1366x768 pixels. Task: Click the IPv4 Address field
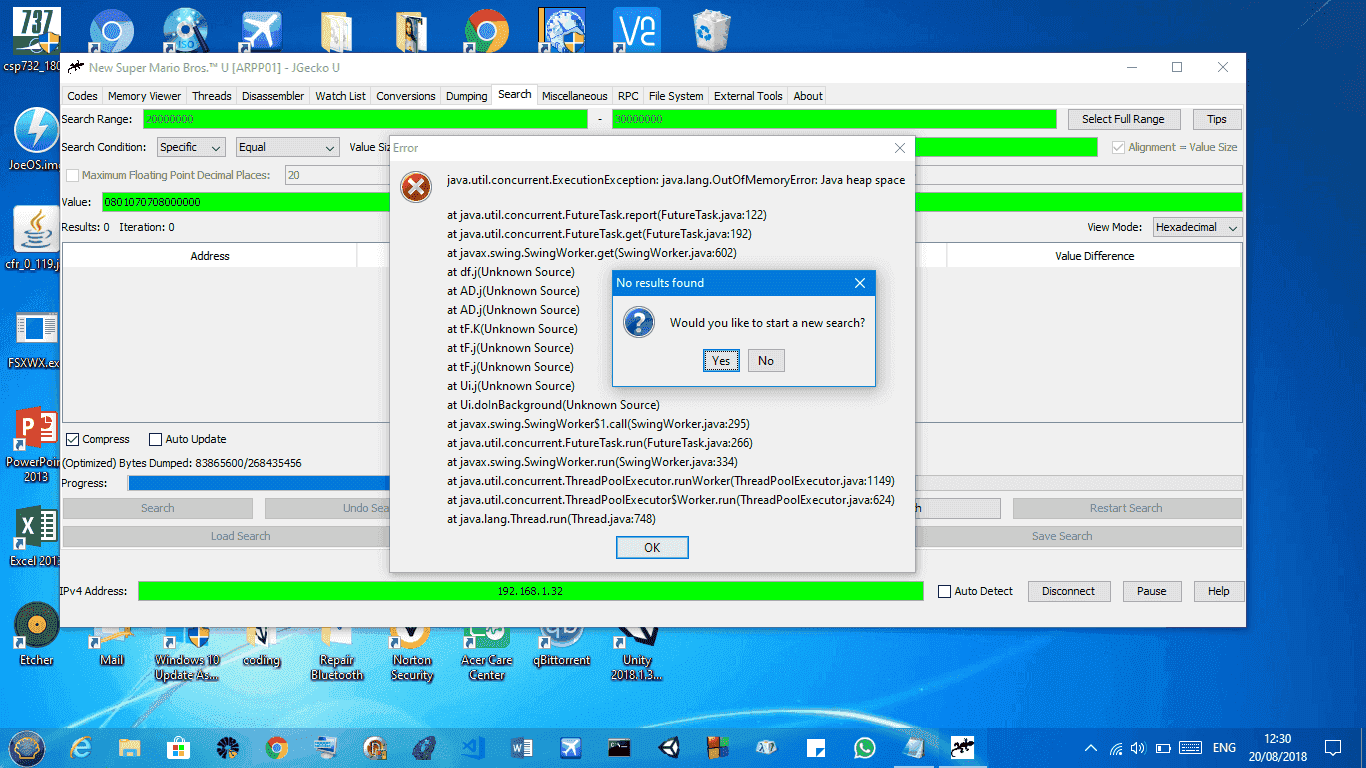(531, 591)
